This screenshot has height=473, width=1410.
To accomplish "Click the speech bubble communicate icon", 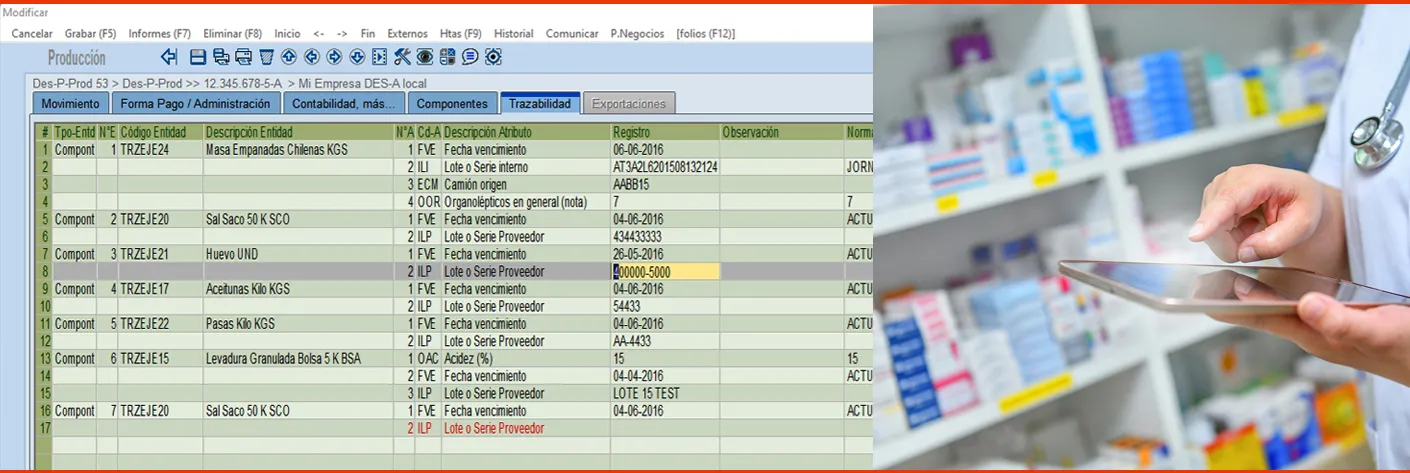I will (x=470, y=57).
